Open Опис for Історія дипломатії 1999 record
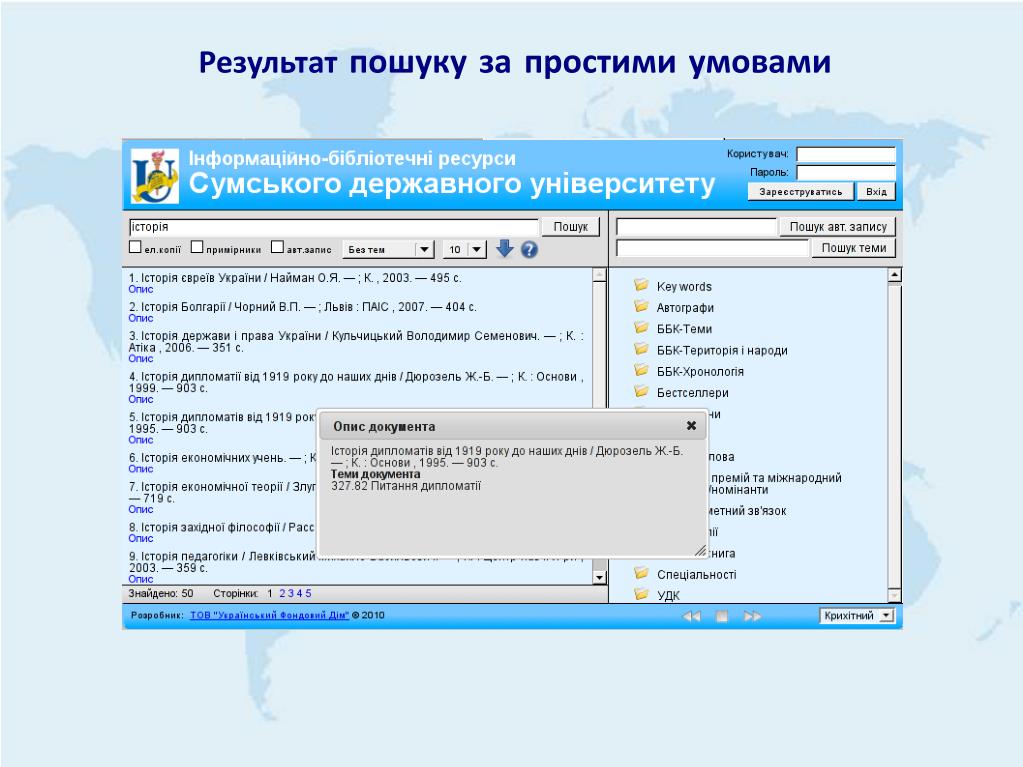 (141, 399)
